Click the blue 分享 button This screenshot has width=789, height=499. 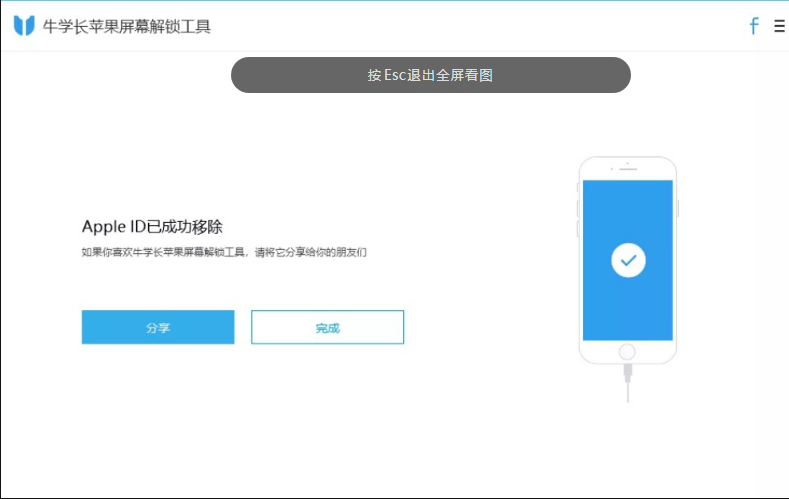158,327
